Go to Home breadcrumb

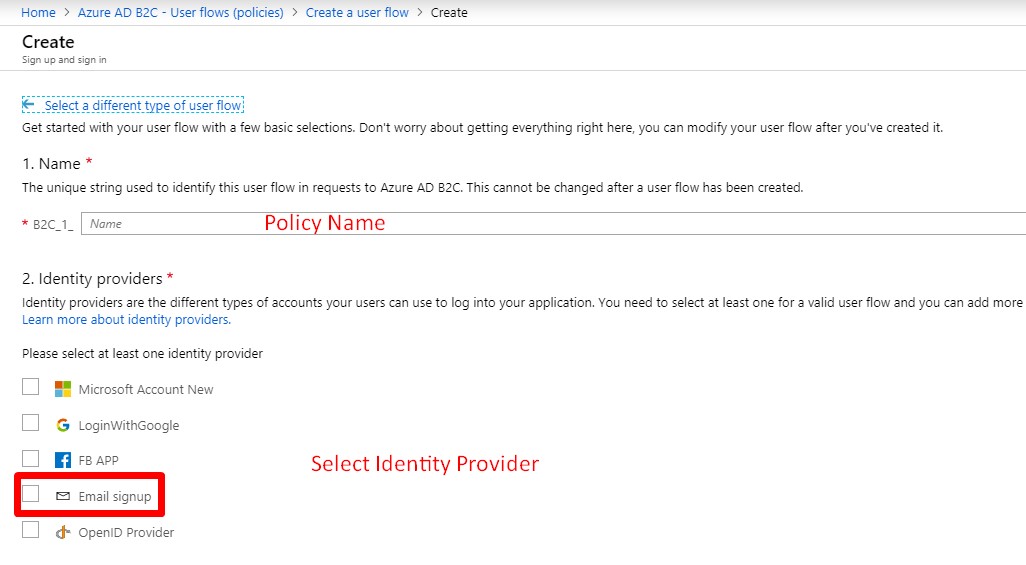(38, 12)
